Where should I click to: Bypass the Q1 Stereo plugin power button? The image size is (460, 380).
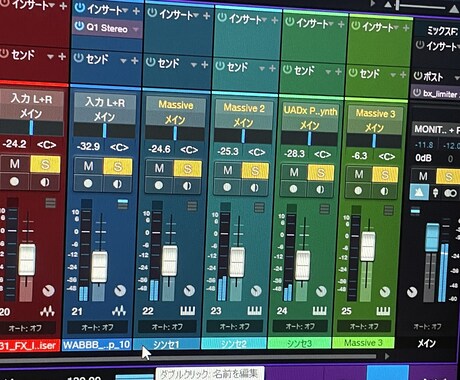[79, 25]
